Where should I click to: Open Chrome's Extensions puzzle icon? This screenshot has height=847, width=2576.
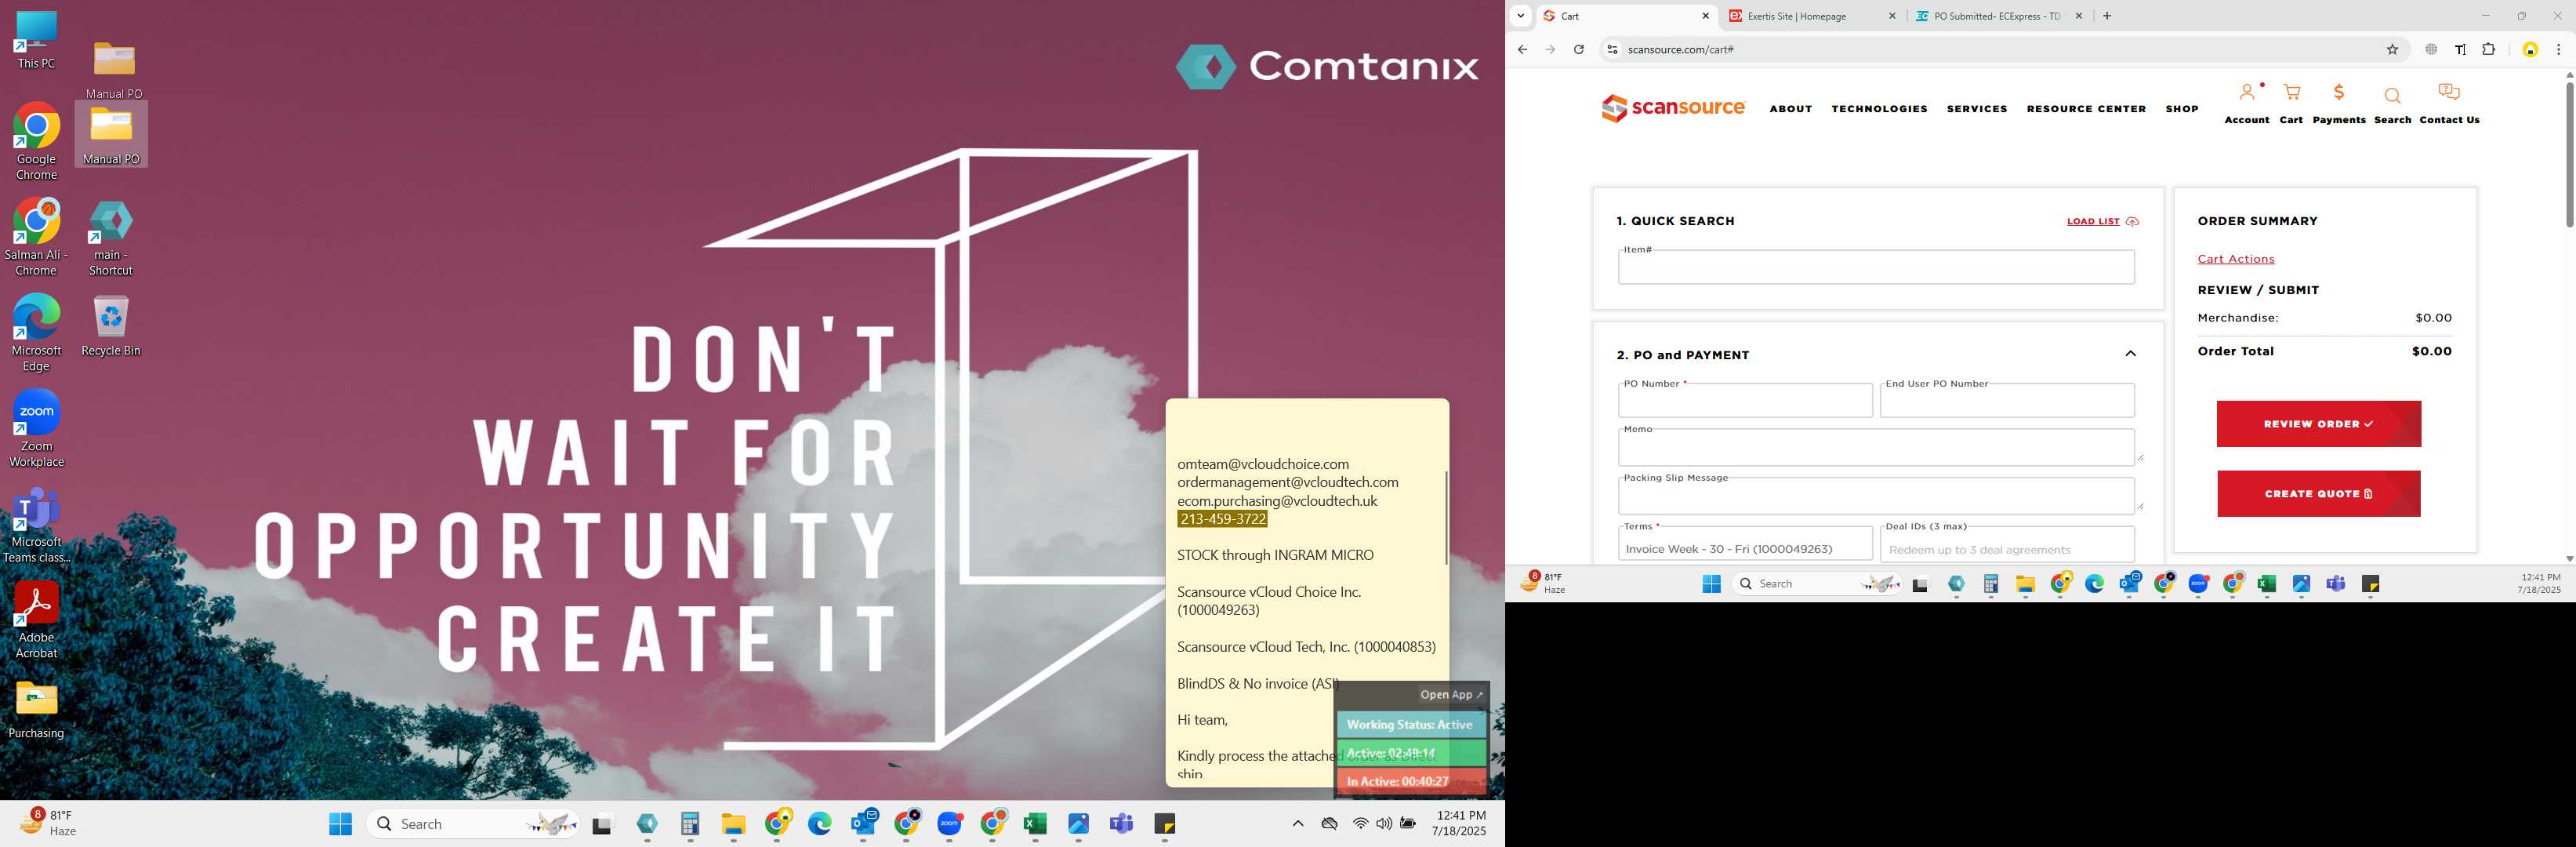[x=2488, y=49]
